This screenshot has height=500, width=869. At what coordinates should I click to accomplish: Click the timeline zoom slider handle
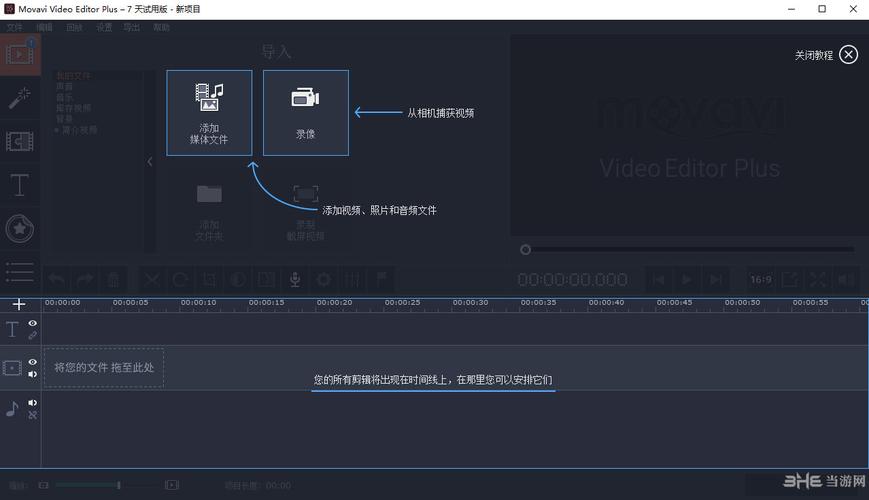pos(119,485)
